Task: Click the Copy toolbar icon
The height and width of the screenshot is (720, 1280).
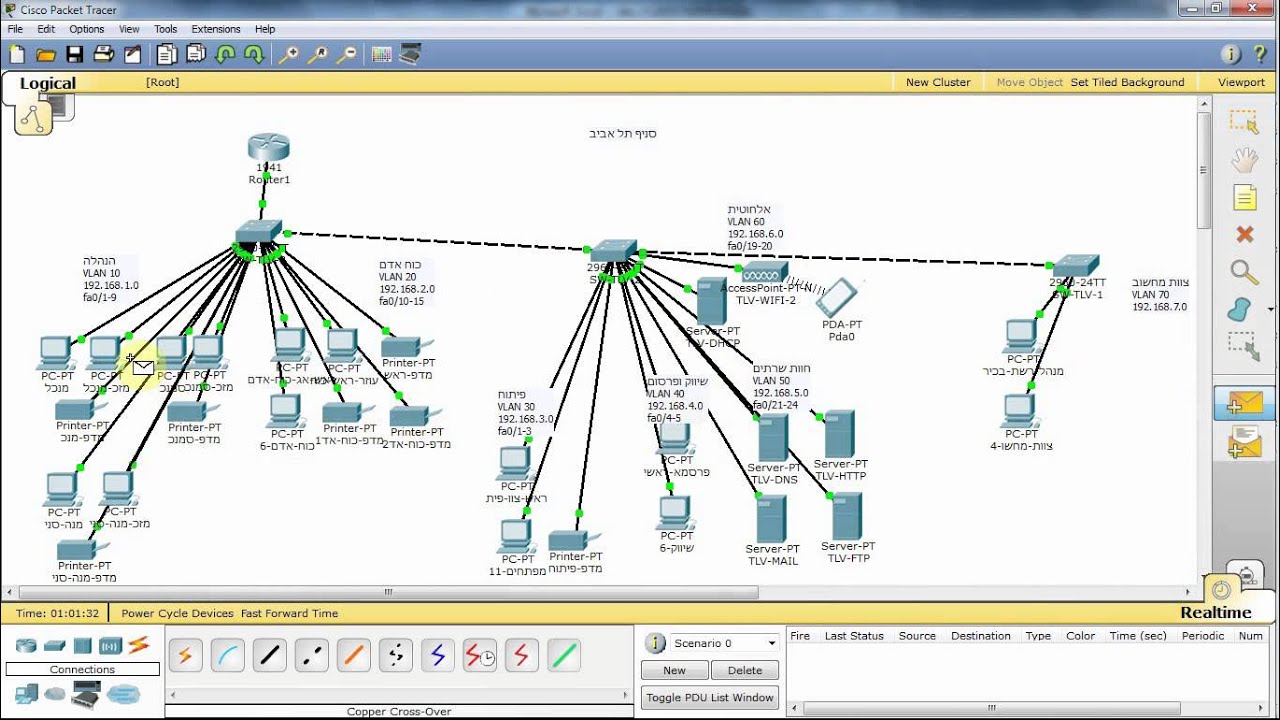Action: coord(166,54)
